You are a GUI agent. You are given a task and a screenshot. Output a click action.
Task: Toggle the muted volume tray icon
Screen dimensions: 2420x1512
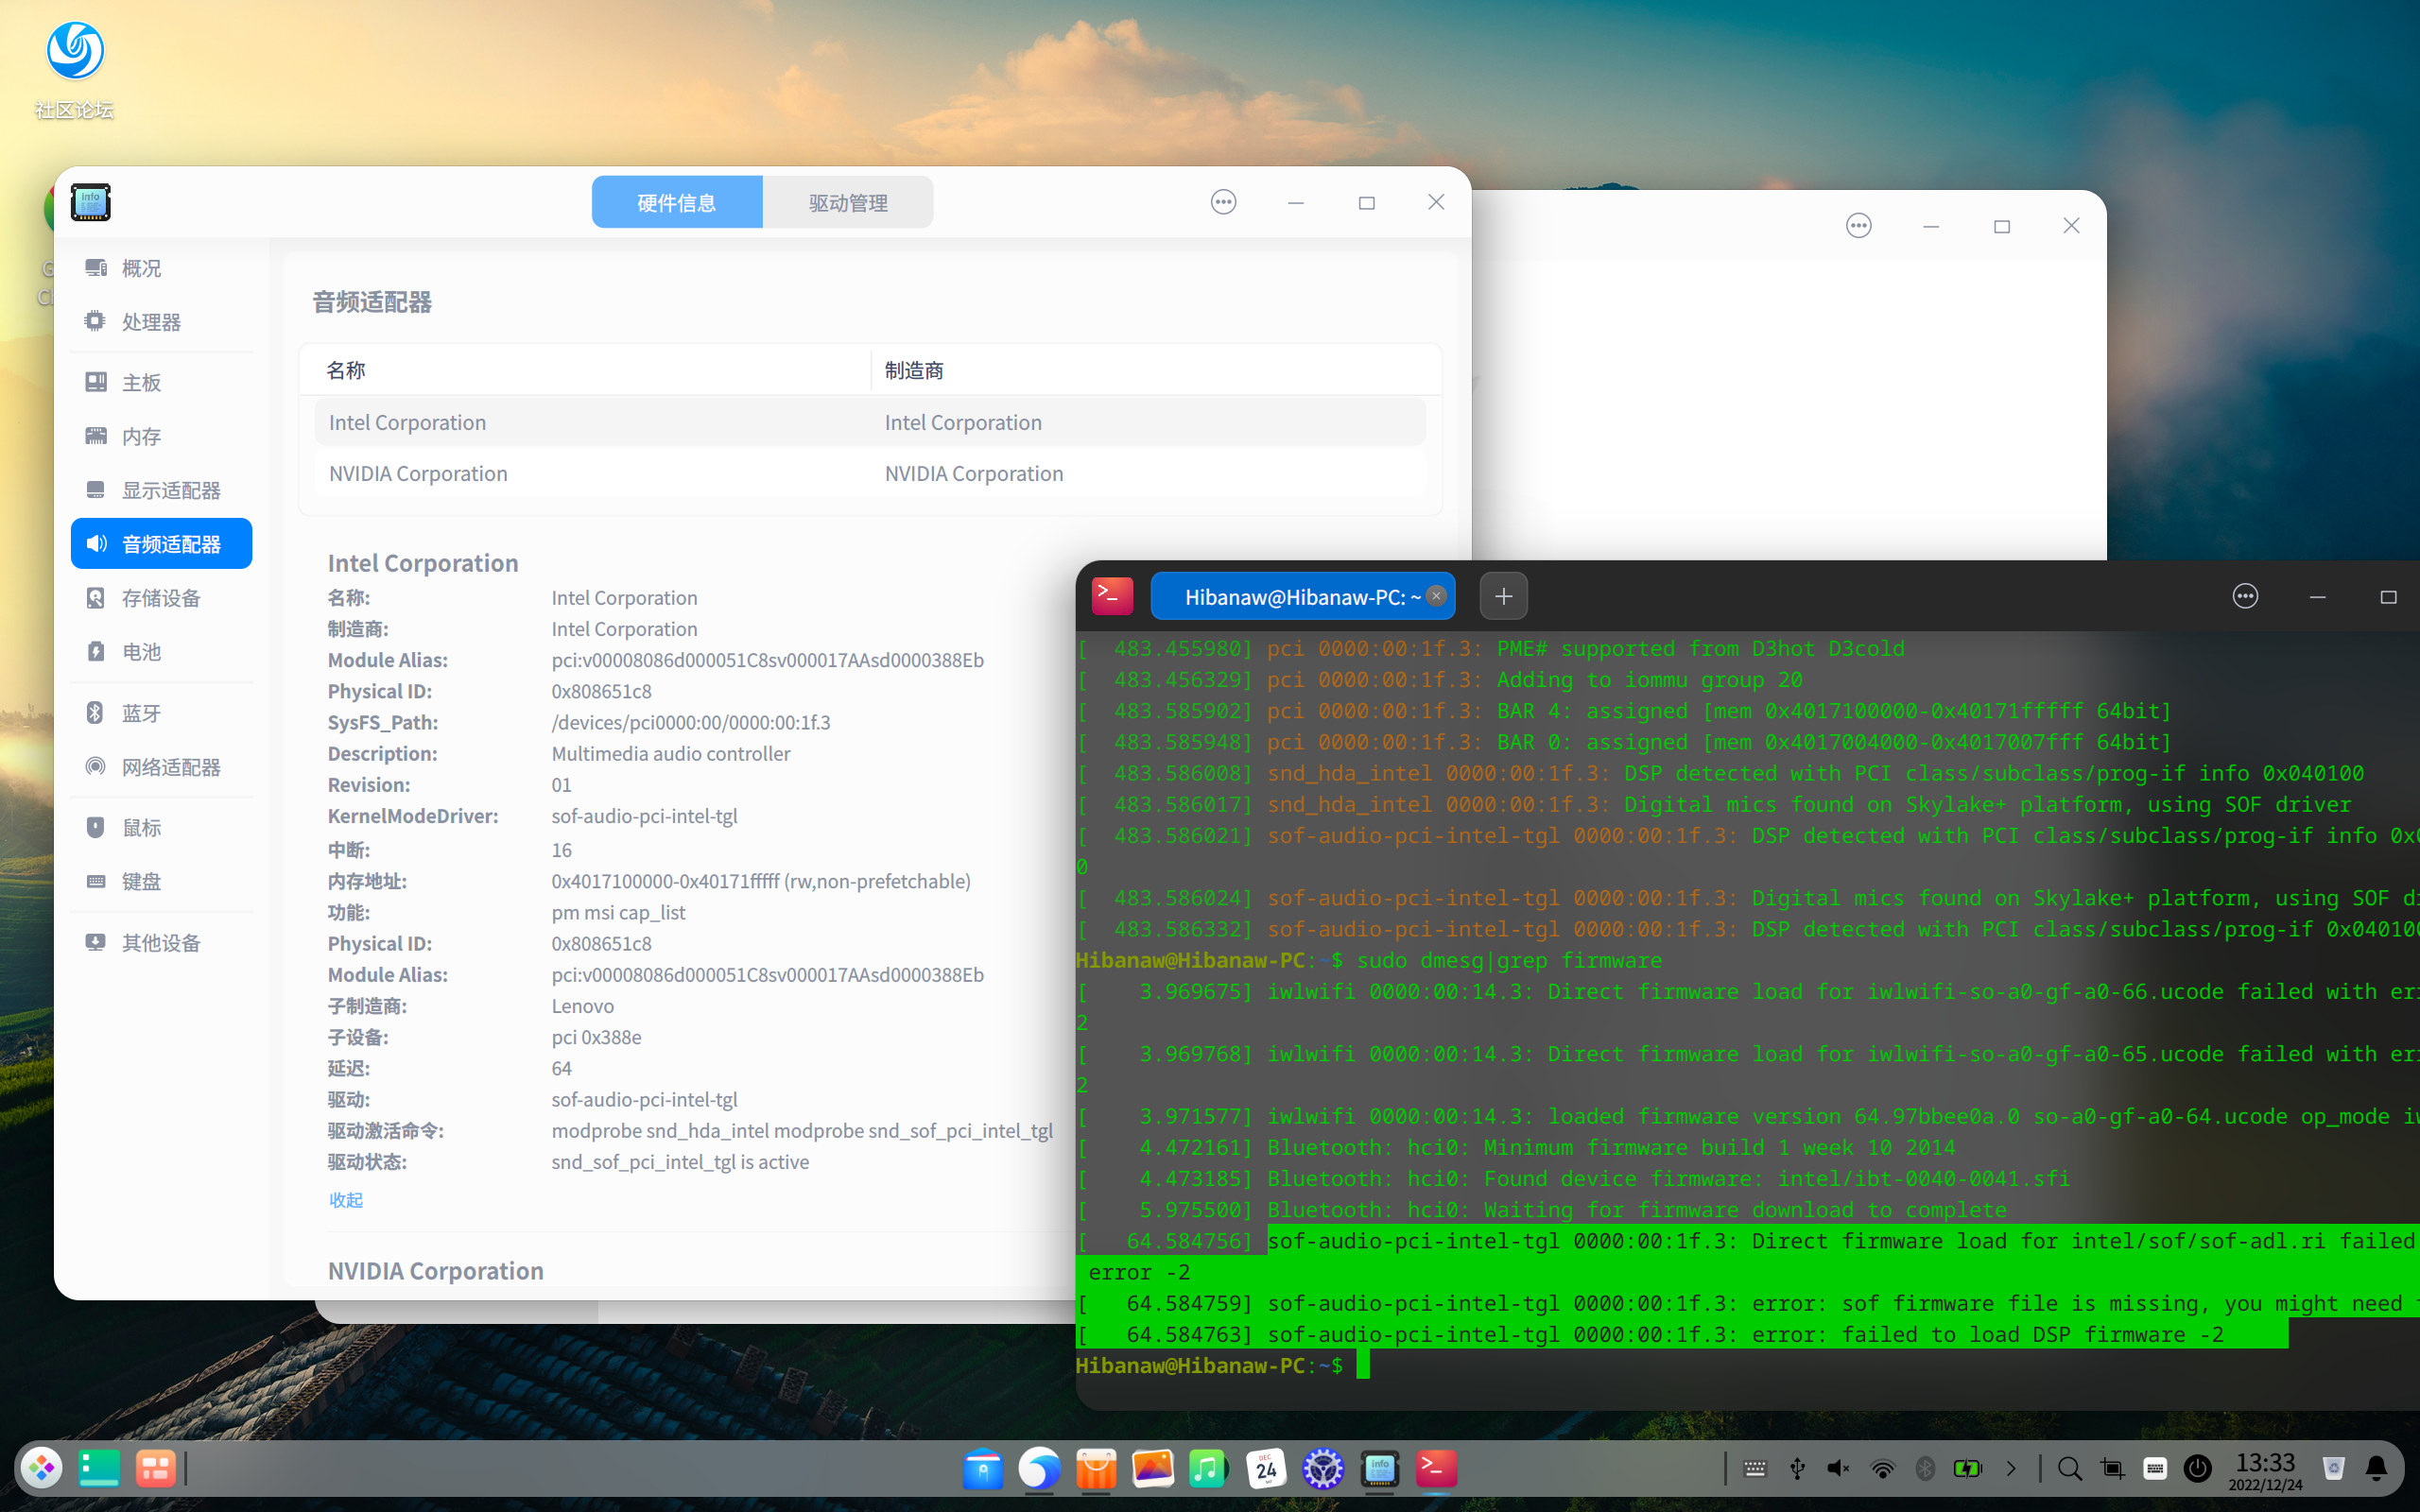[1839, 1469]
